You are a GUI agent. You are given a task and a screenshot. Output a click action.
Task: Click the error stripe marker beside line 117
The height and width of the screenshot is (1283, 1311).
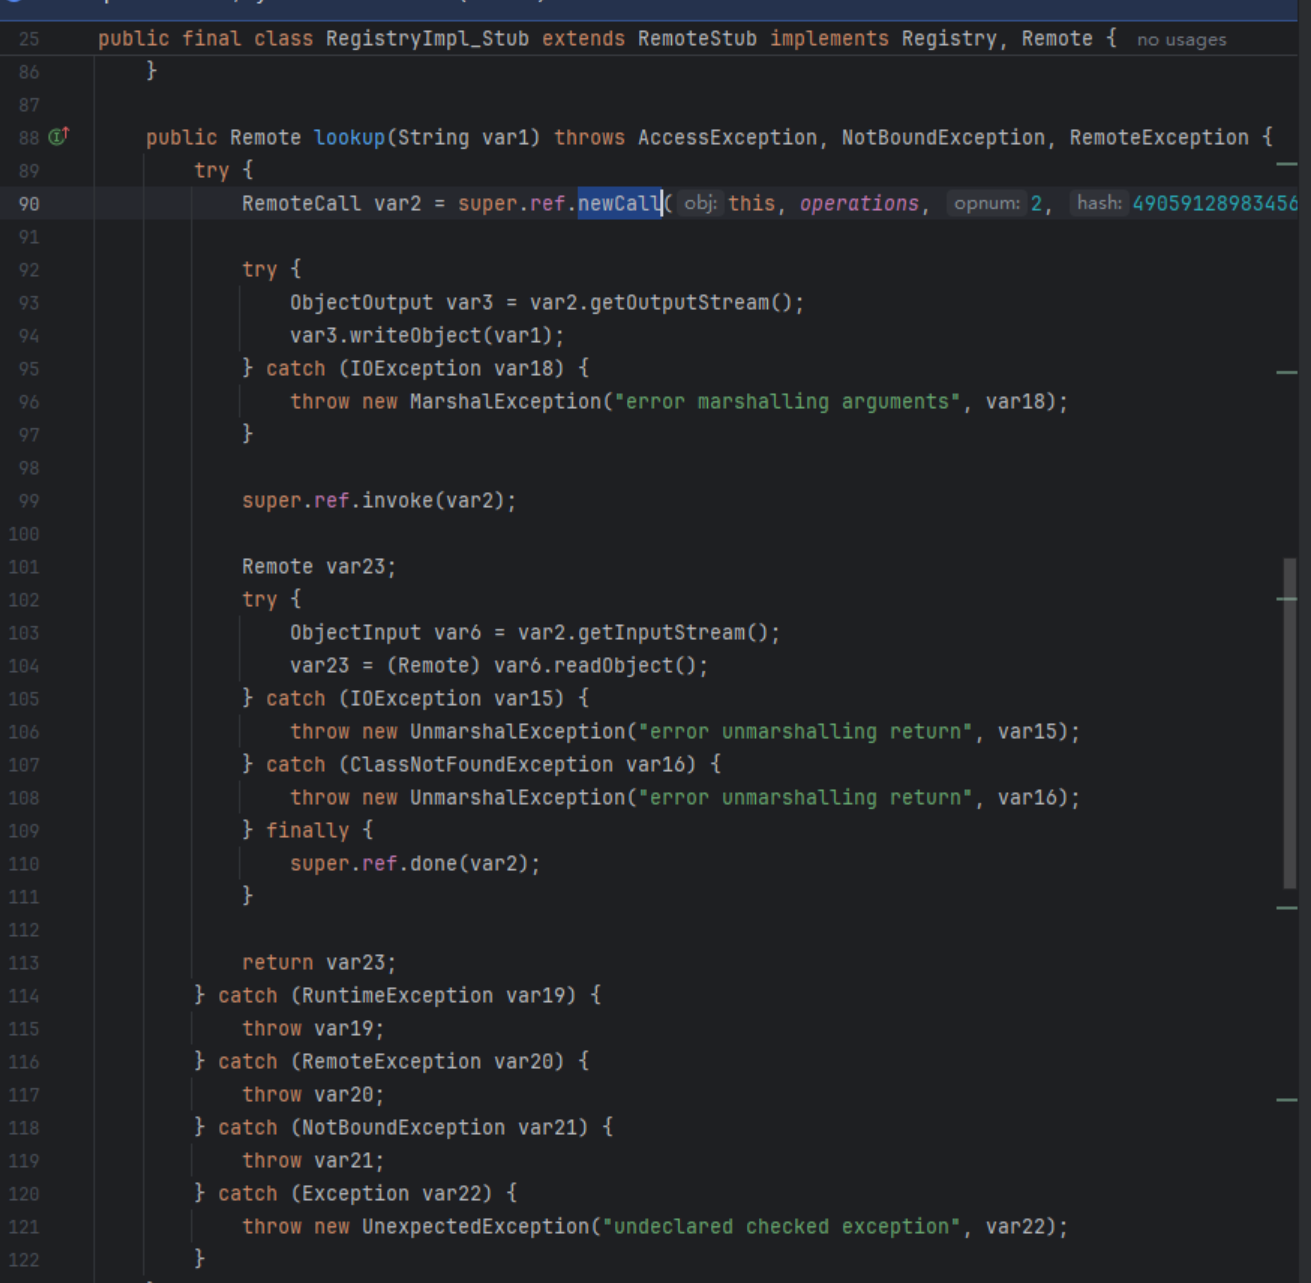(x=1286, y=1099)
